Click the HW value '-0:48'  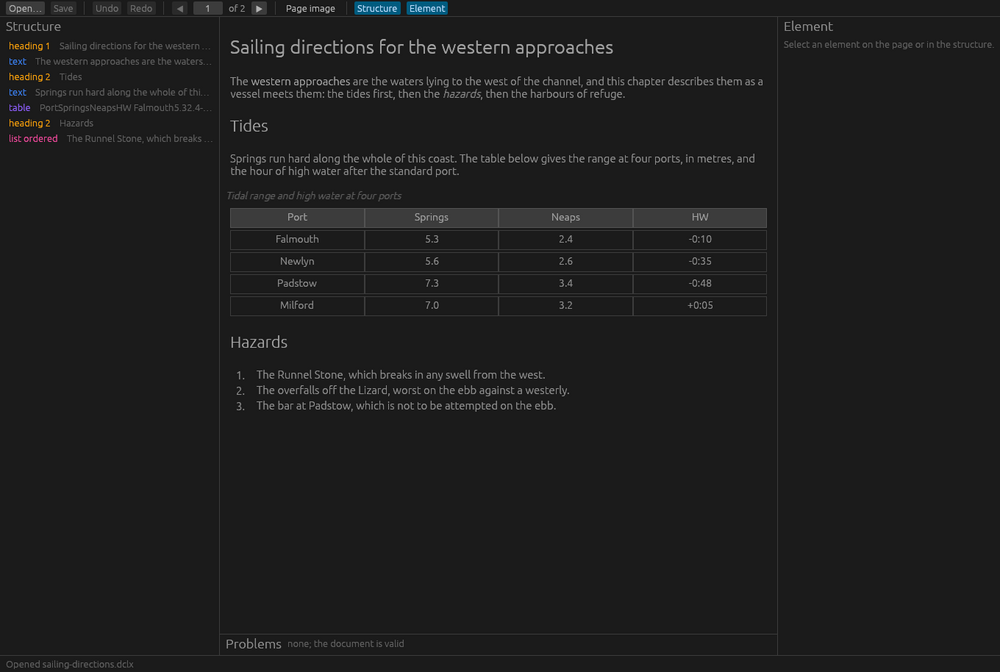[700, 283]
